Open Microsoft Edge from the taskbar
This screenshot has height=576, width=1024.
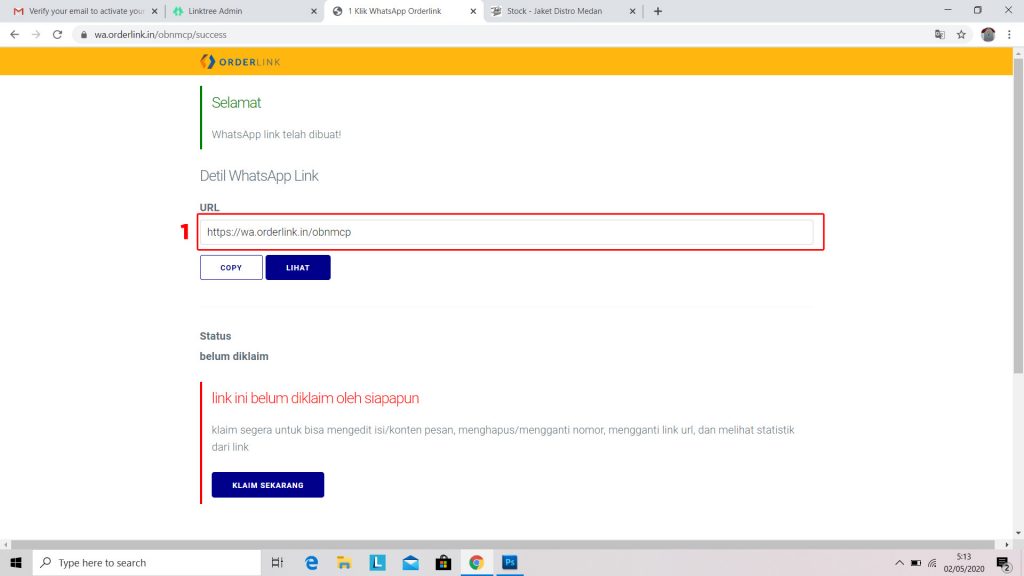[x=312, y=562]
